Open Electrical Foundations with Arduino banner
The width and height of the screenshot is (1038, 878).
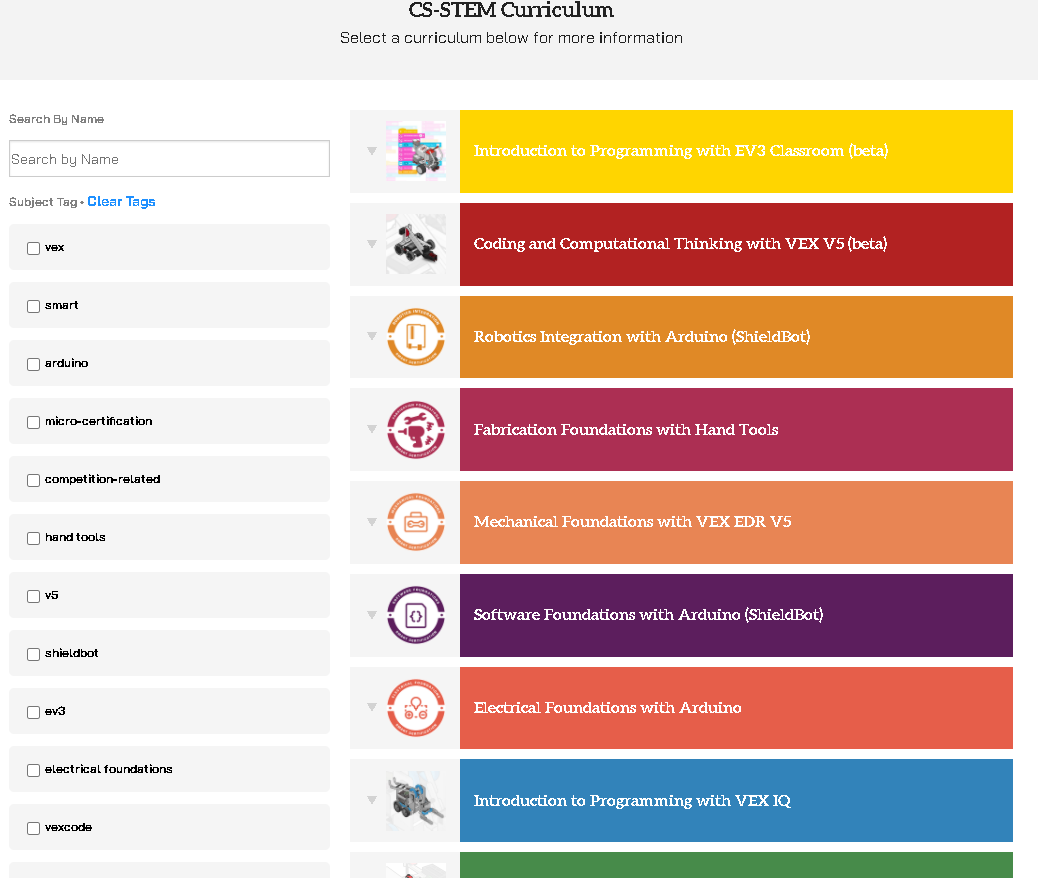[x=736, y=708]
